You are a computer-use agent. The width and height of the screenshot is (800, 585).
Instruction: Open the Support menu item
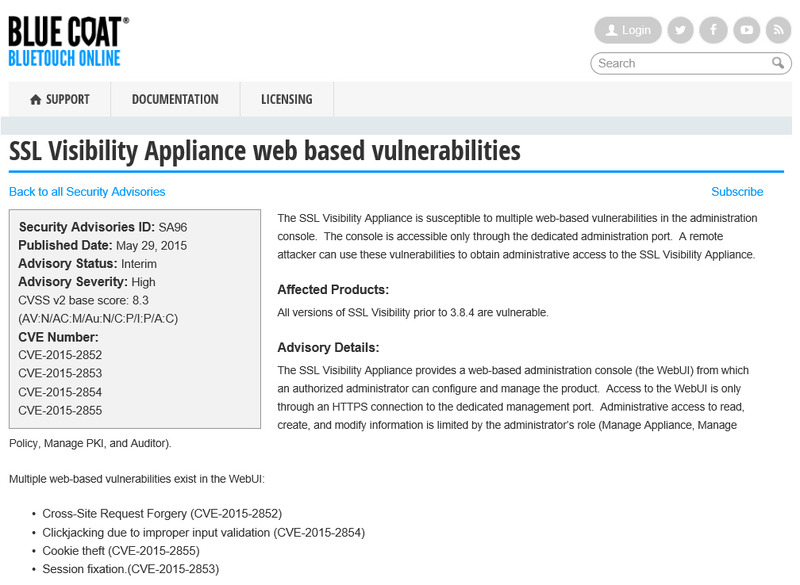point(67,100)
